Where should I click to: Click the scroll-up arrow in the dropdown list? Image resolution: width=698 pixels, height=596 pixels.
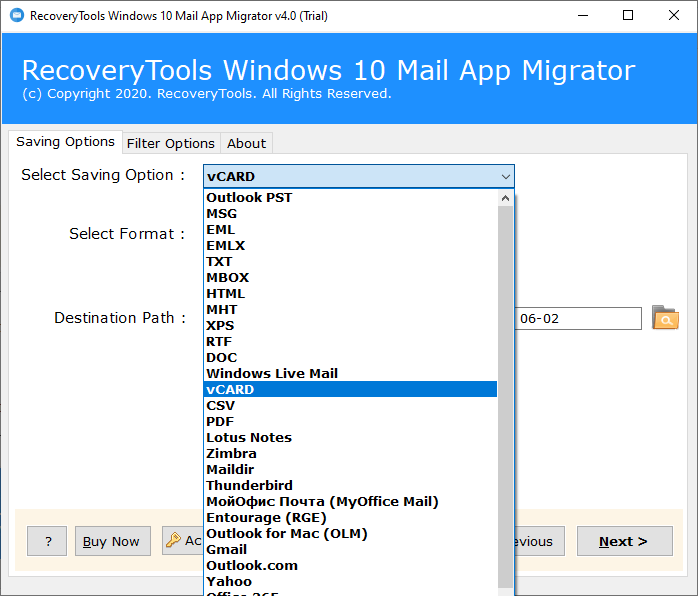(505, 198)
